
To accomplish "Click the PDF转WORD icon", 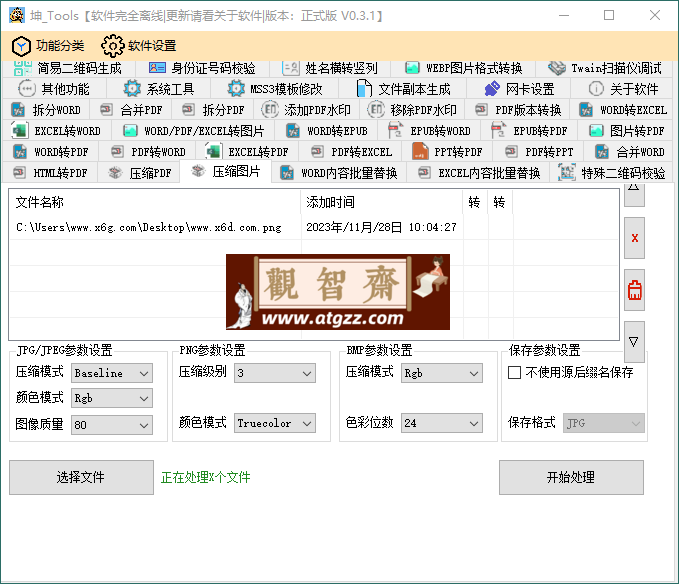I will 117,152.
